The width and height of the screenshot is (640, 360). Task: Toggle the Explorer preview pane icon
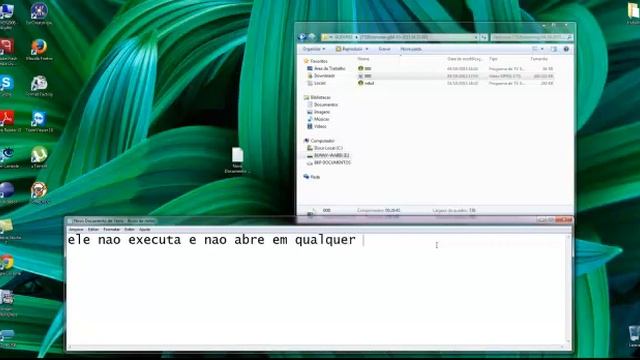click(x=554, y=49)
